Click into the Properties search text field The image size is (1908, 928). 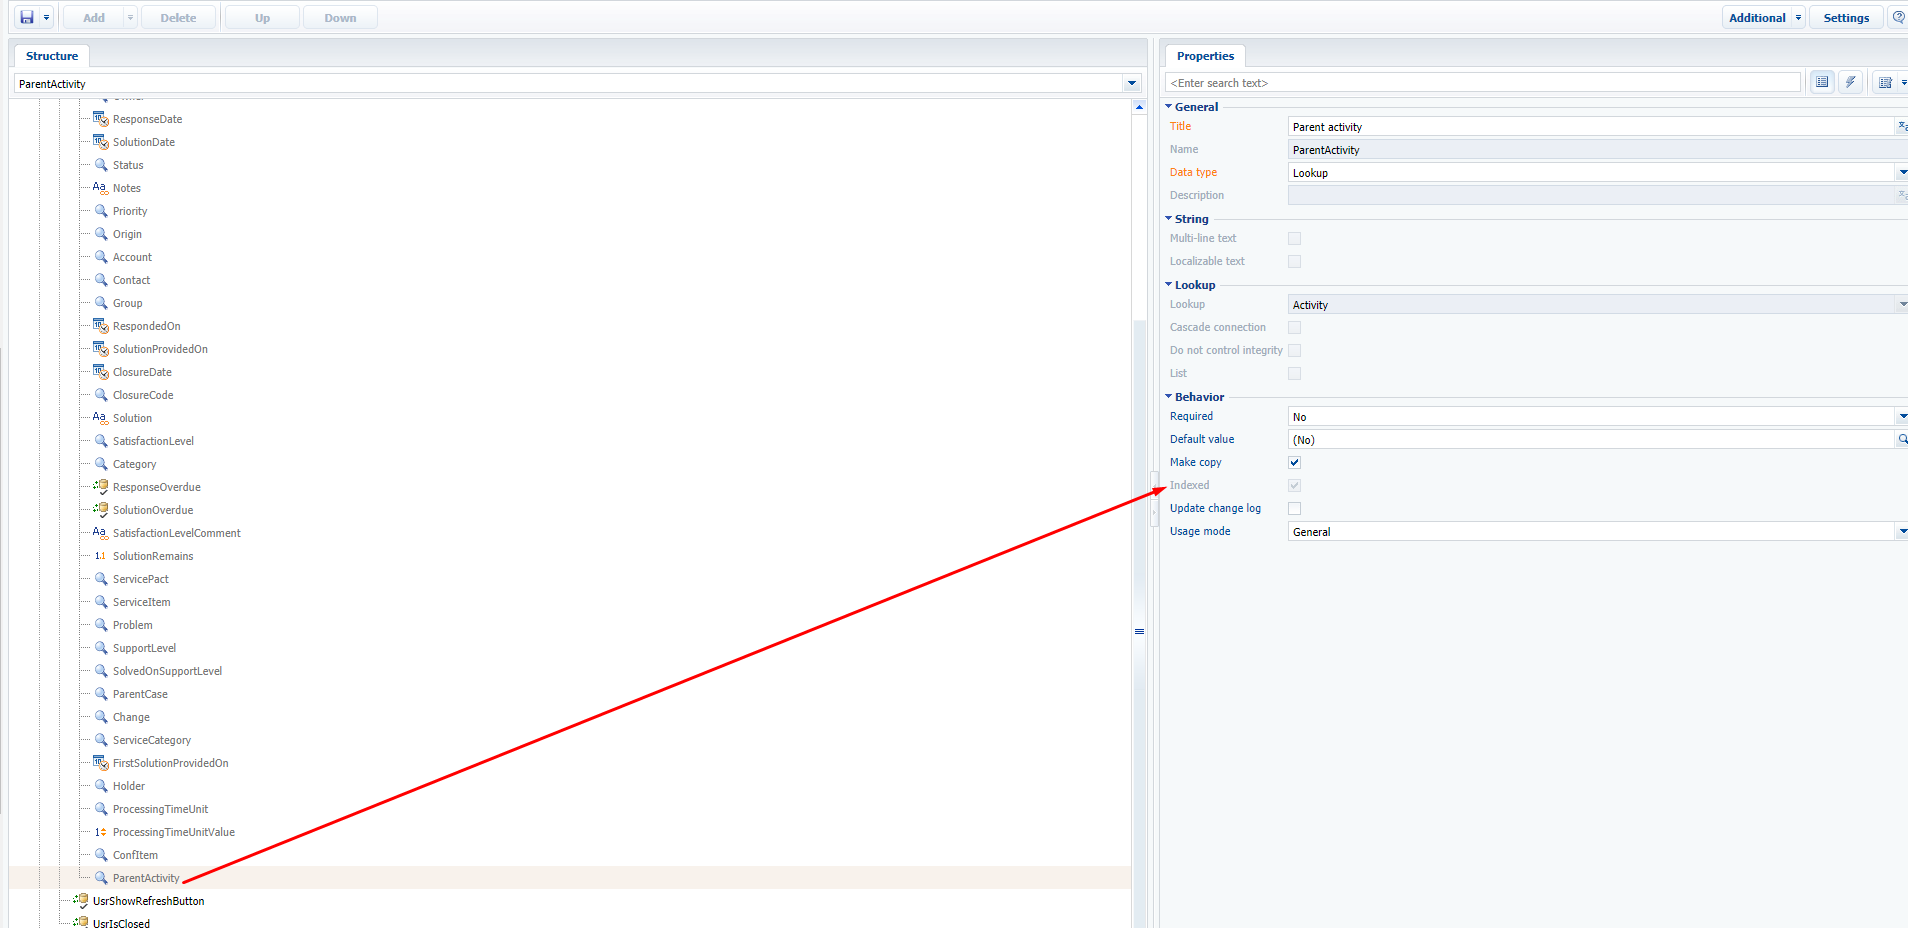1483,83
